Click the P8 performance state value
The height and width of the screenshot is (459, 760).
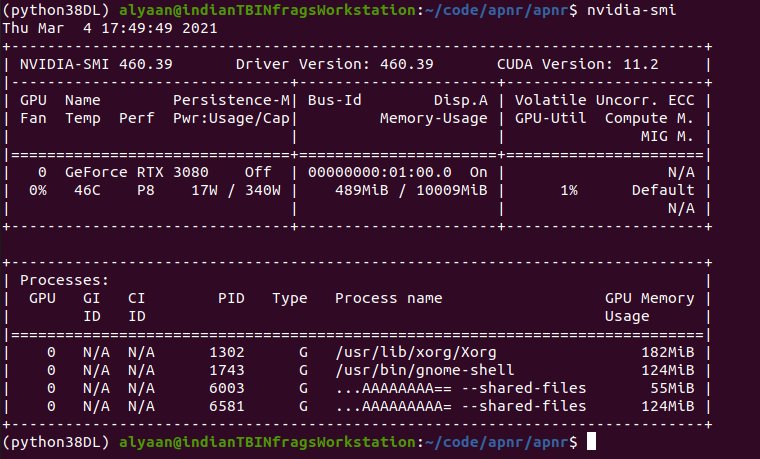tap(145, 190)
